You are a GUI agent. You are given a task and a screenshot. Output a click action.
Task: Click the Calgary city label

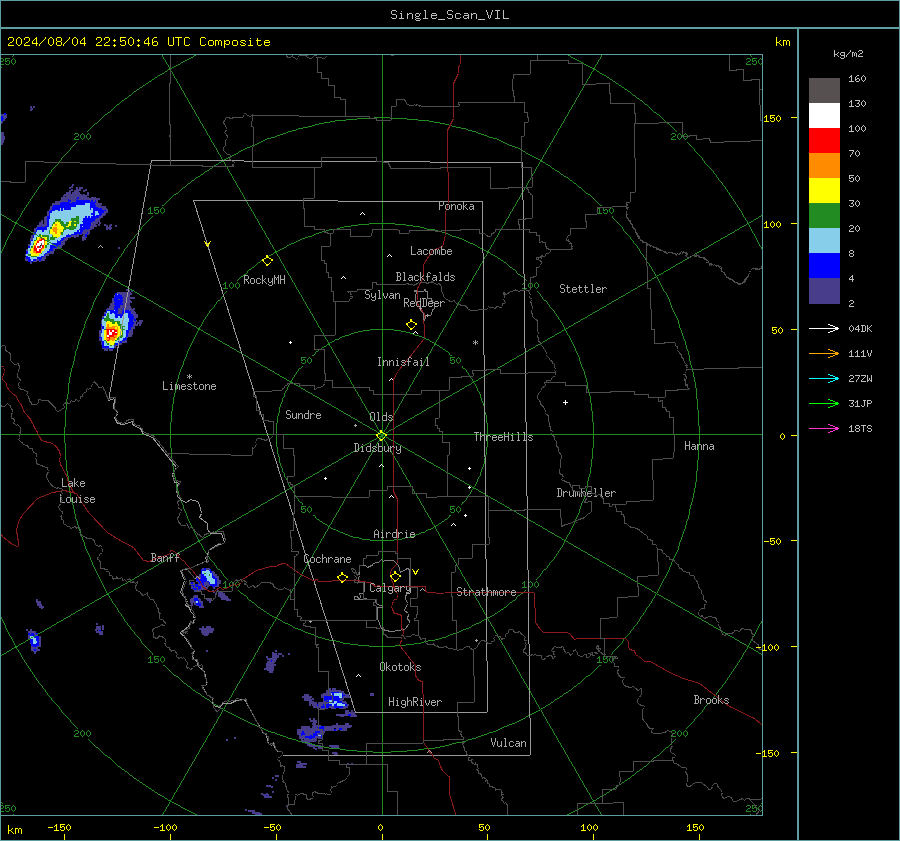[x=390, y=588]
